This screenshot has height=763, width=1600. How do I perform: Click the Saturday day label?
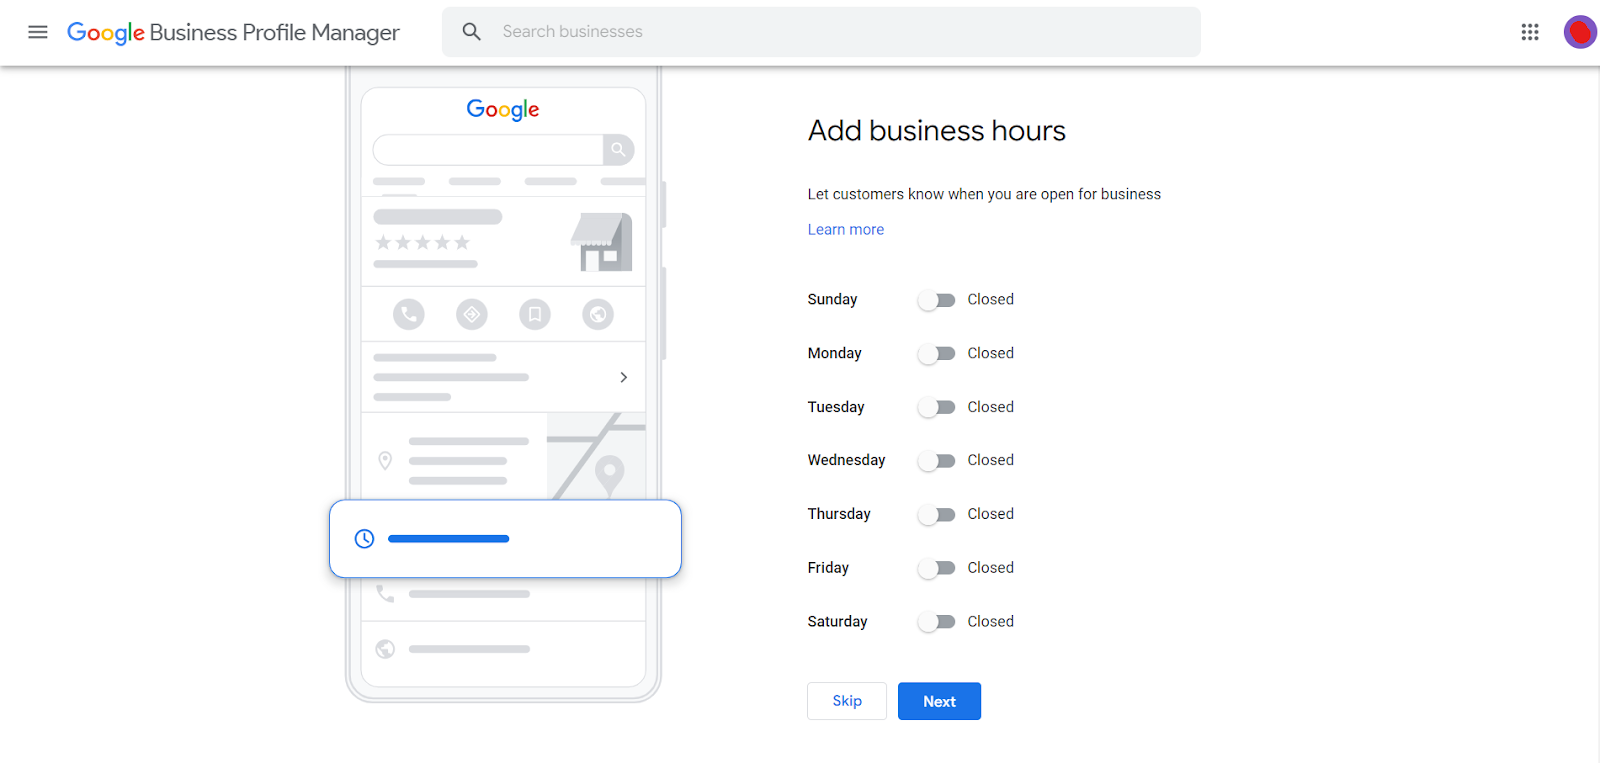[x=837, y=621]
